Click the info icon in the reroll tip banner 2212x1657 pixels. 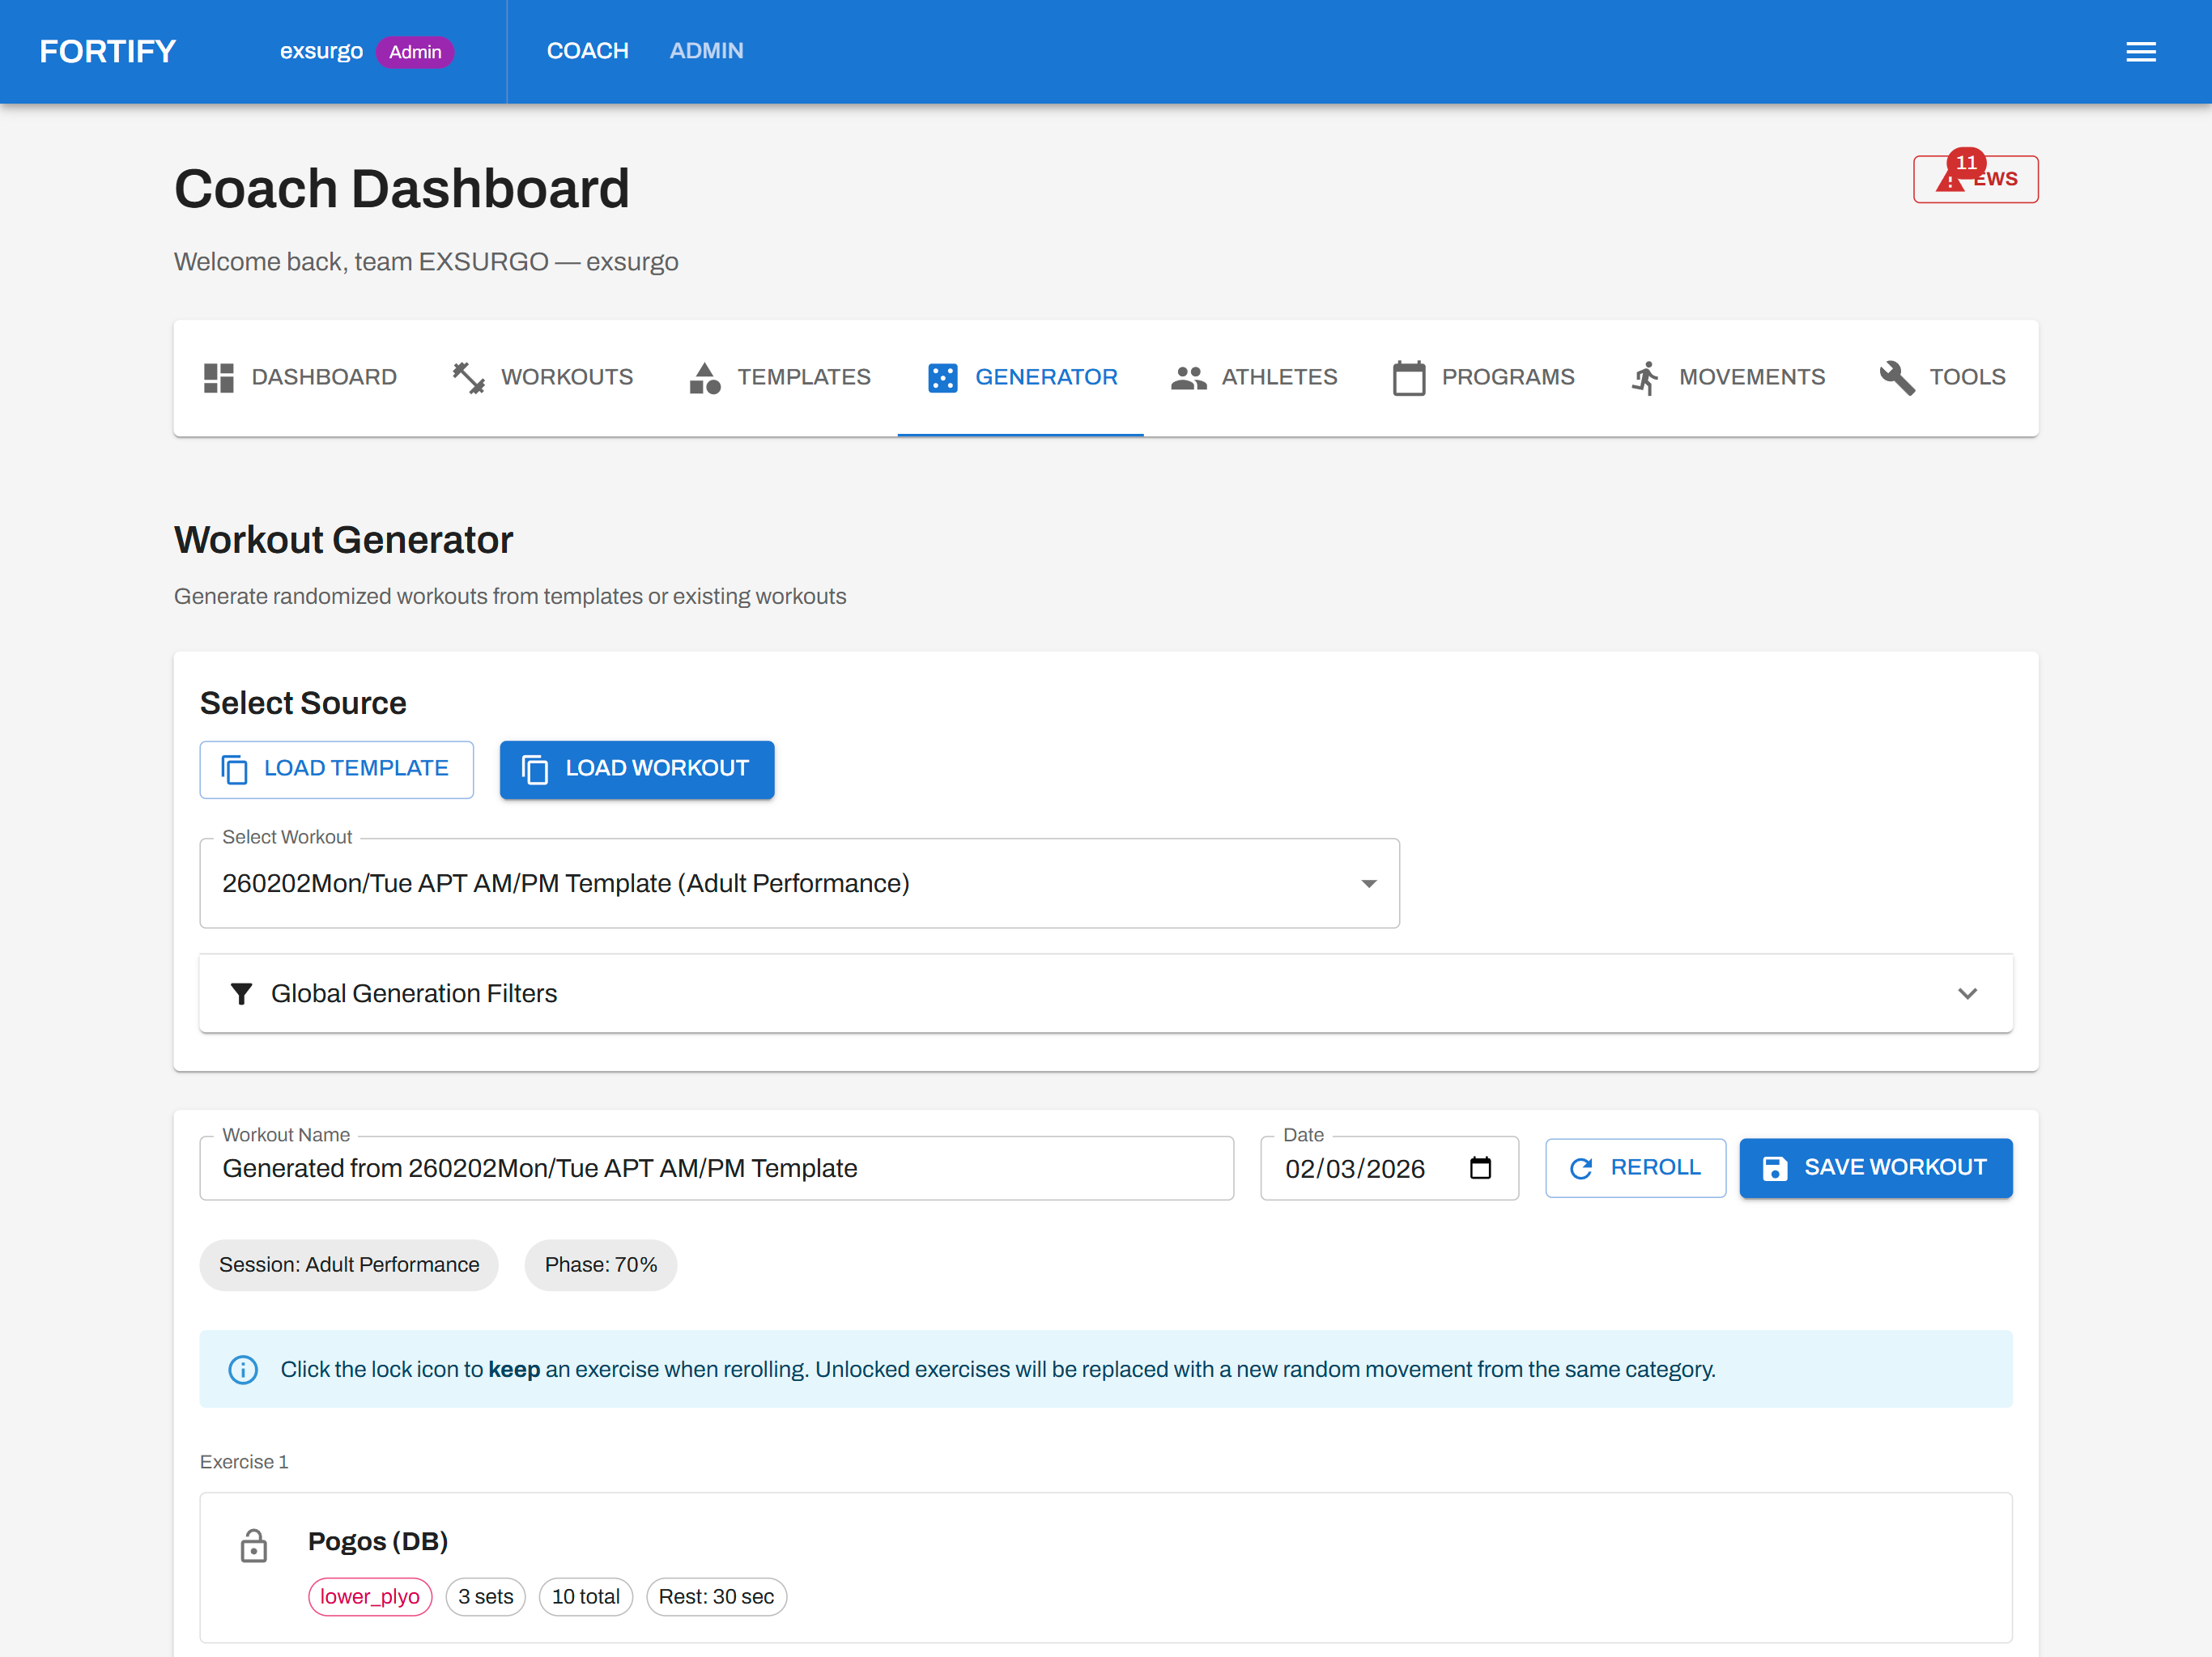point(243,1369)
